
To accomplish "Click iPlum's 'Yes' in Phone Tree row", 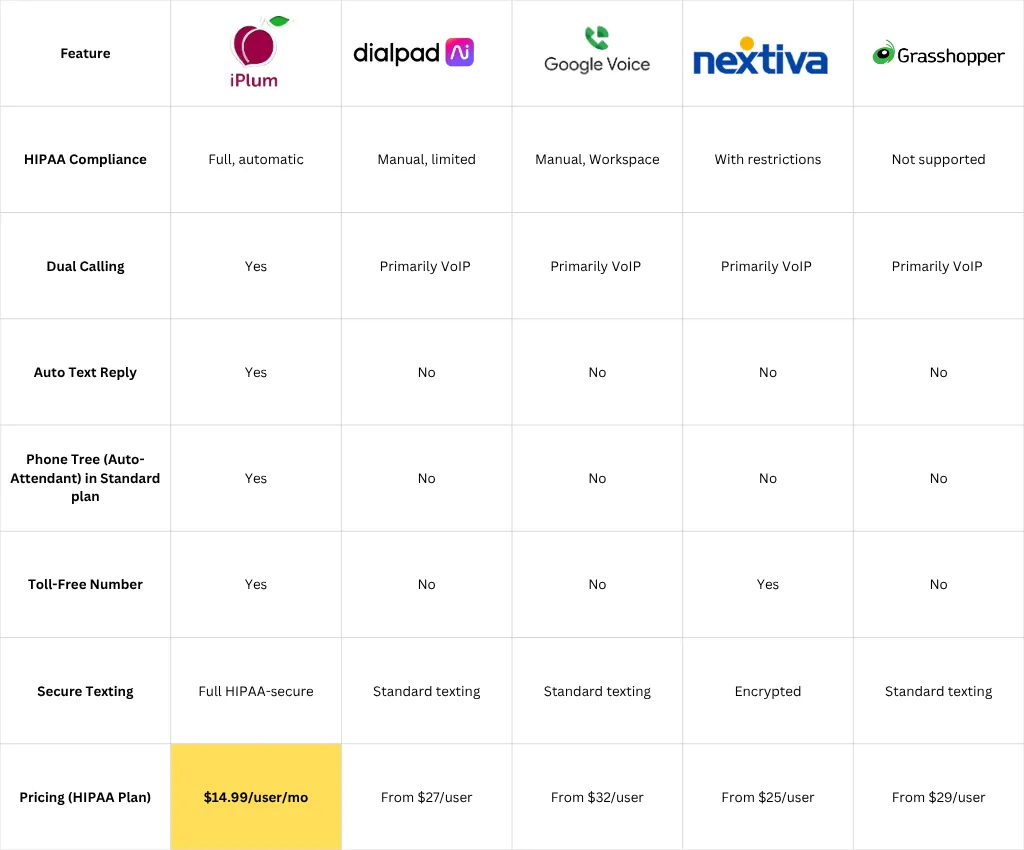I will click(256, 478).
